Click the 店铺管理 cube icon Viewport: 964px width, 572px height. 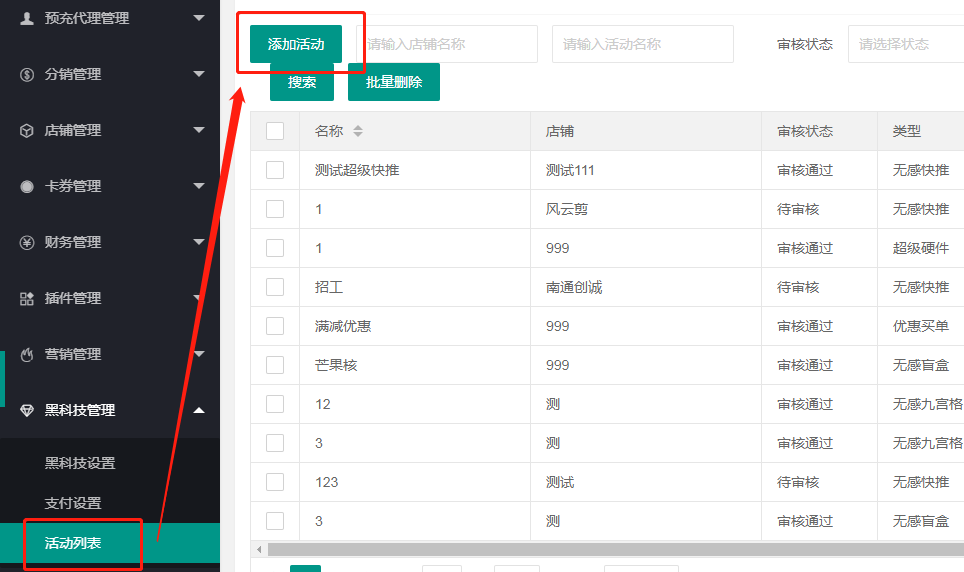26,131
